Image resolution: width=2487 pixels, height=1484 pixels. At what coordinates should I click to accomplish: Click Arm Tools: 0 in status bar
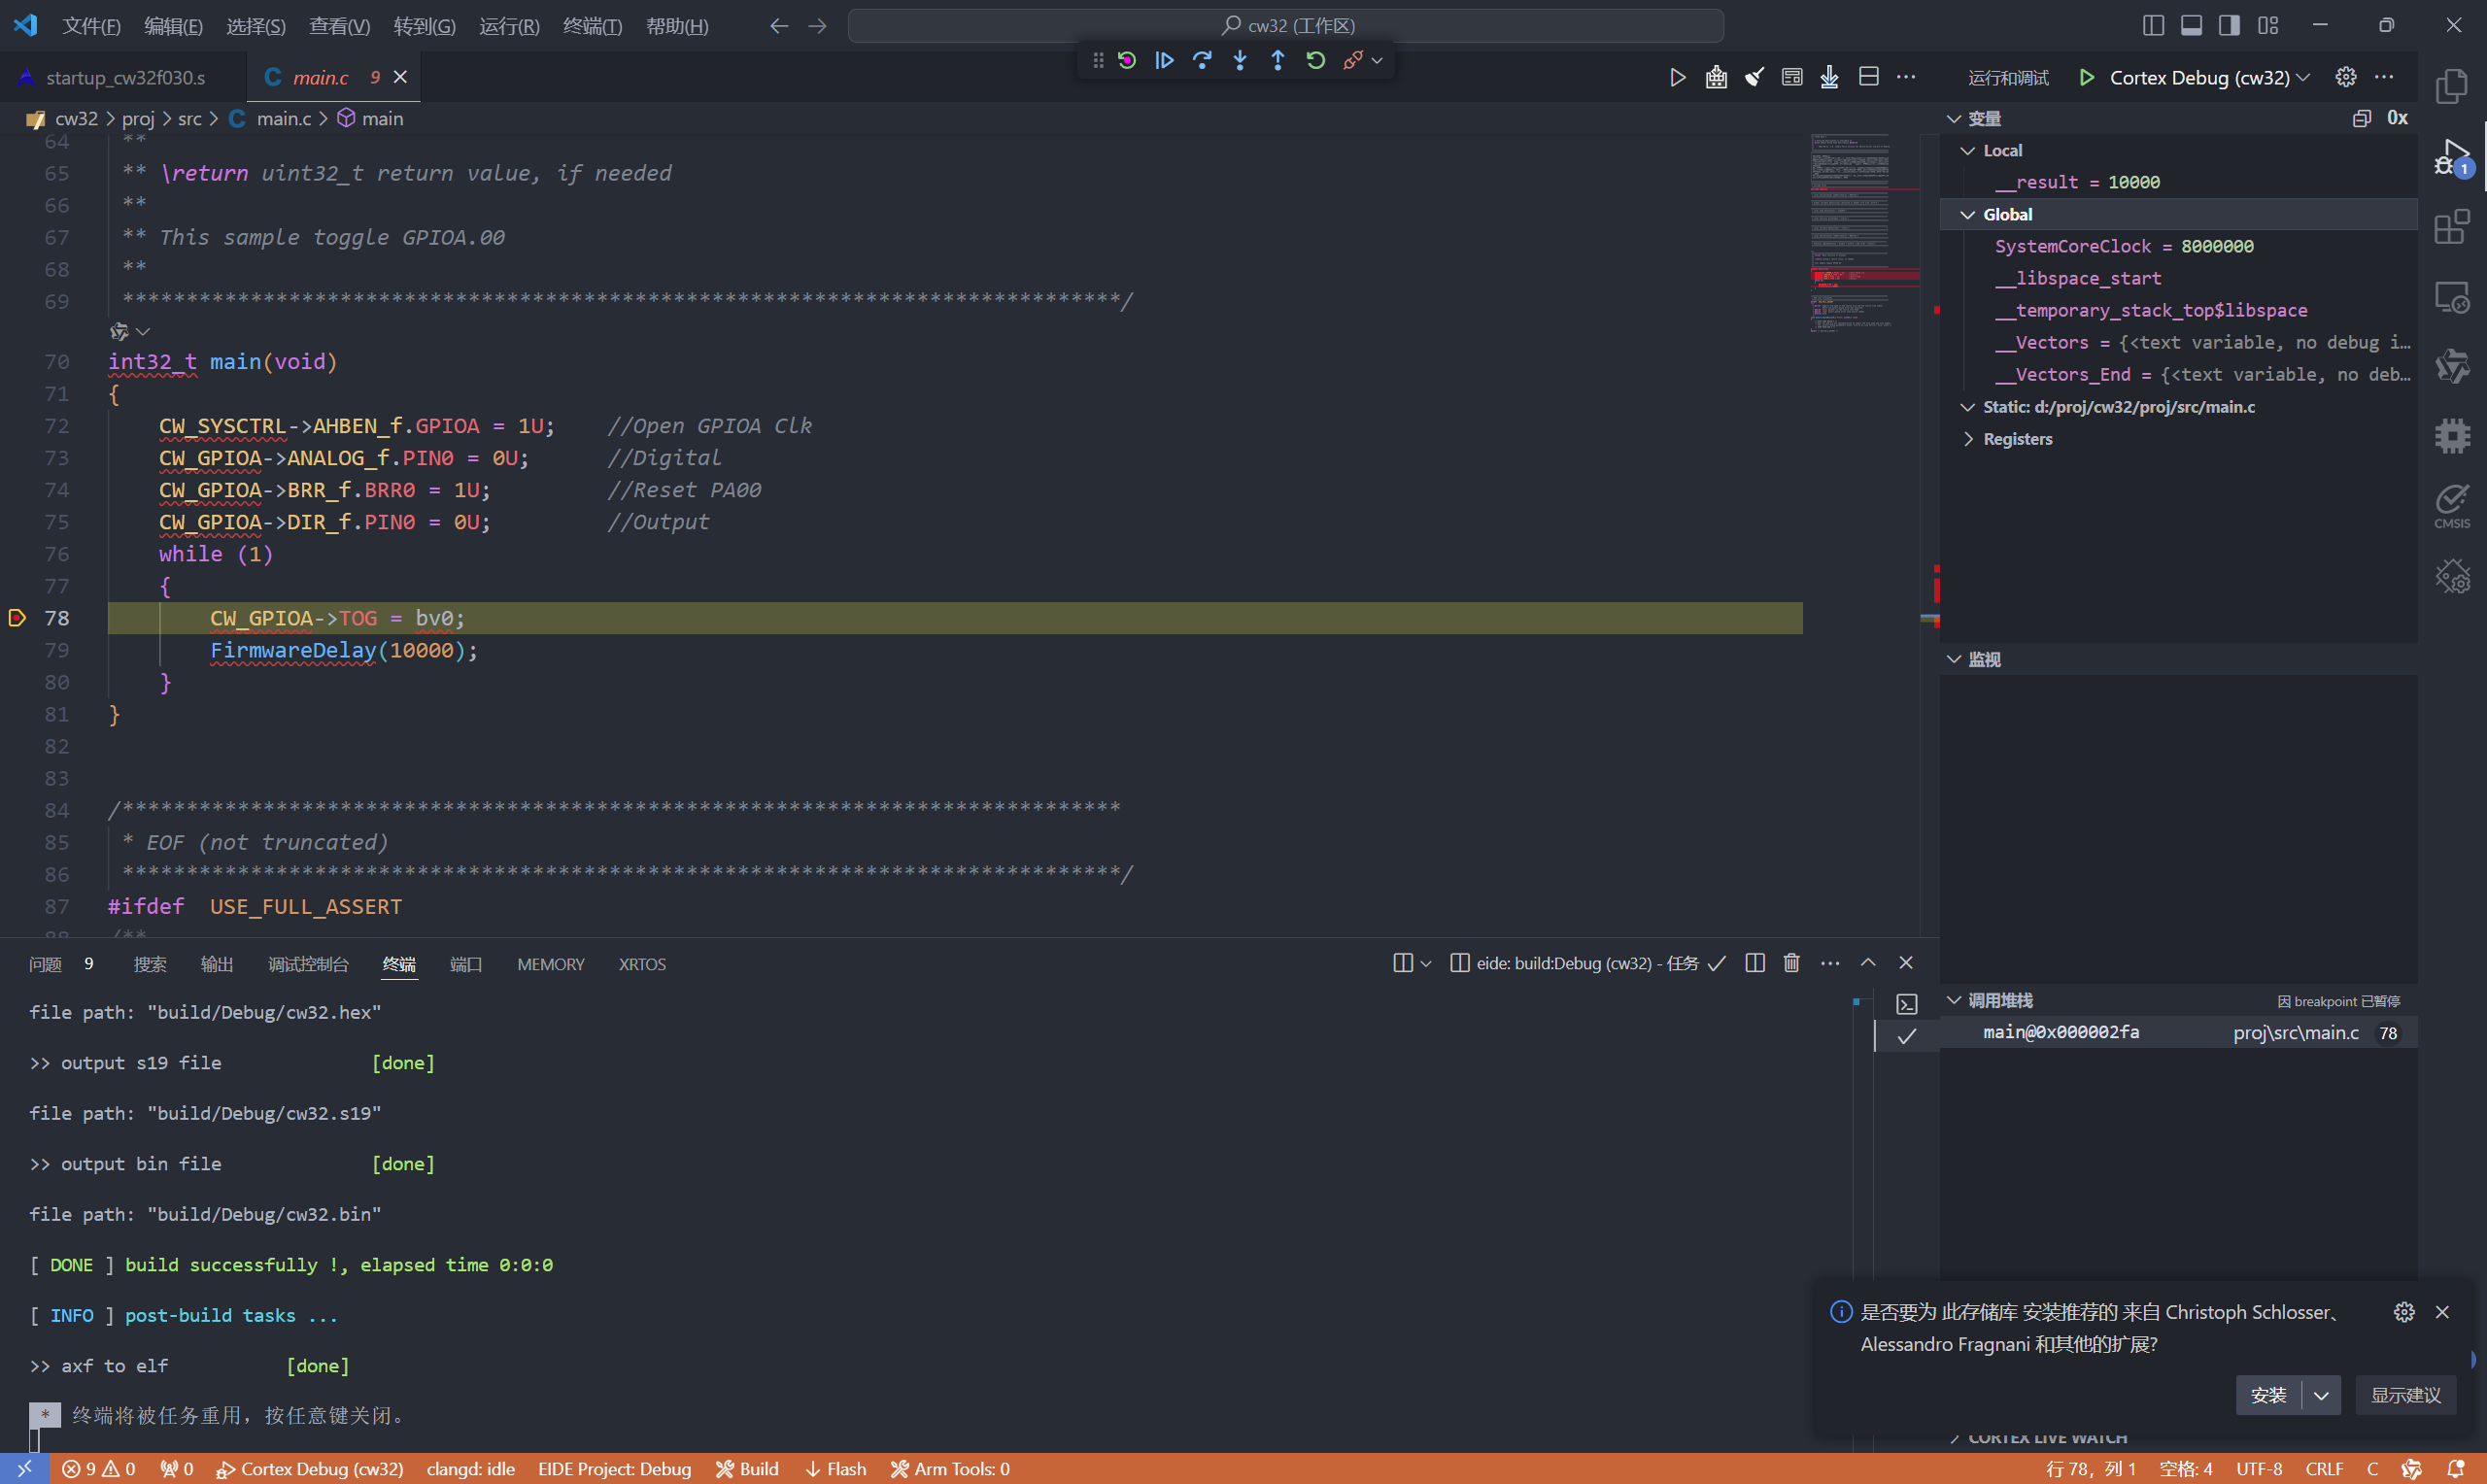[x=950, y=1469]
